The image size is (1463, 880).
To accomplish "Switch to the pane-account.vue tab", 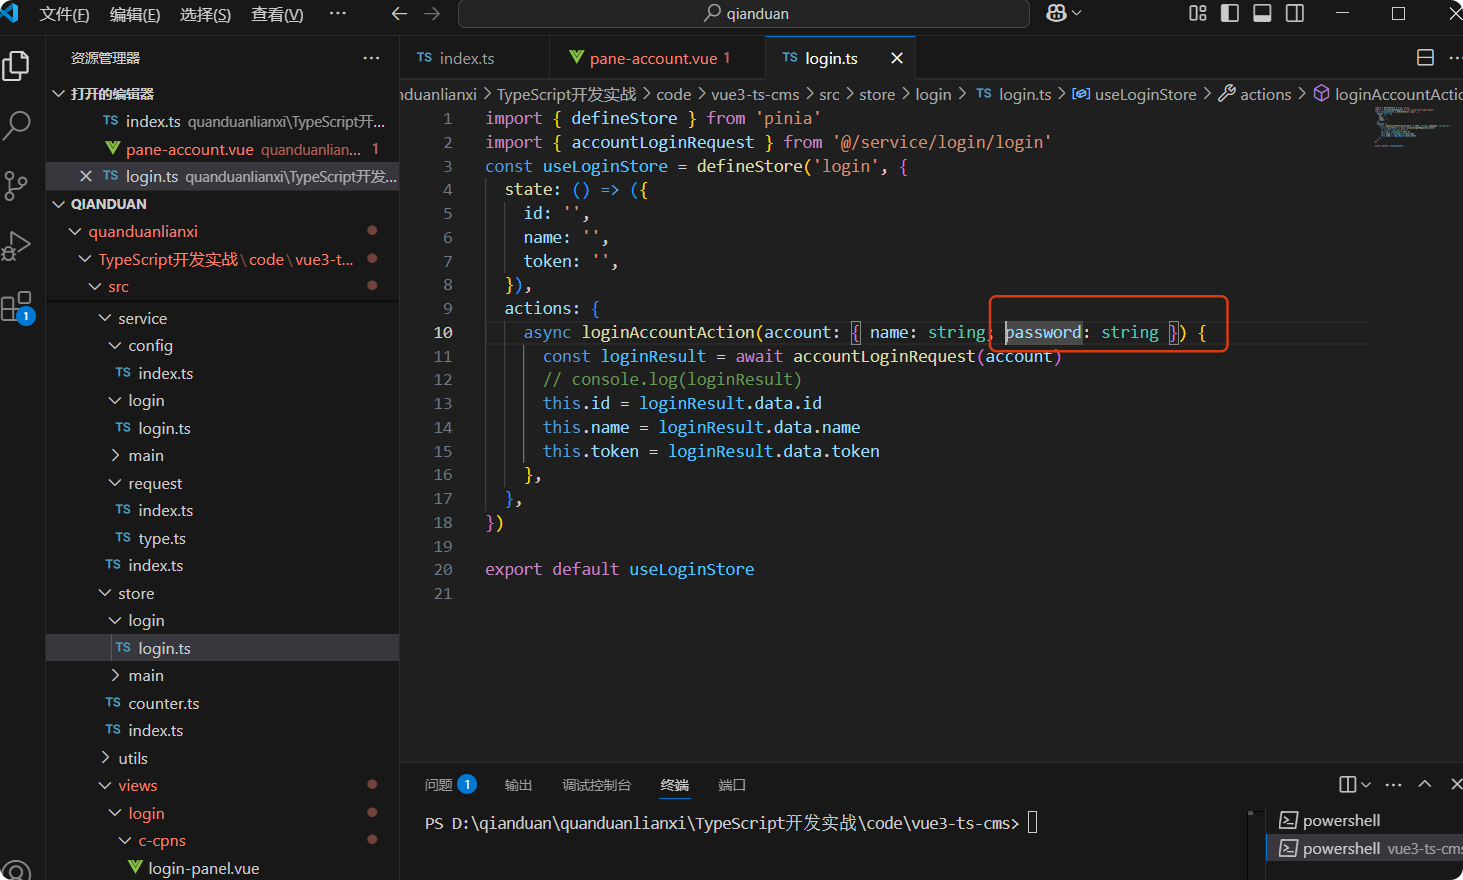I will pos(652,59).
